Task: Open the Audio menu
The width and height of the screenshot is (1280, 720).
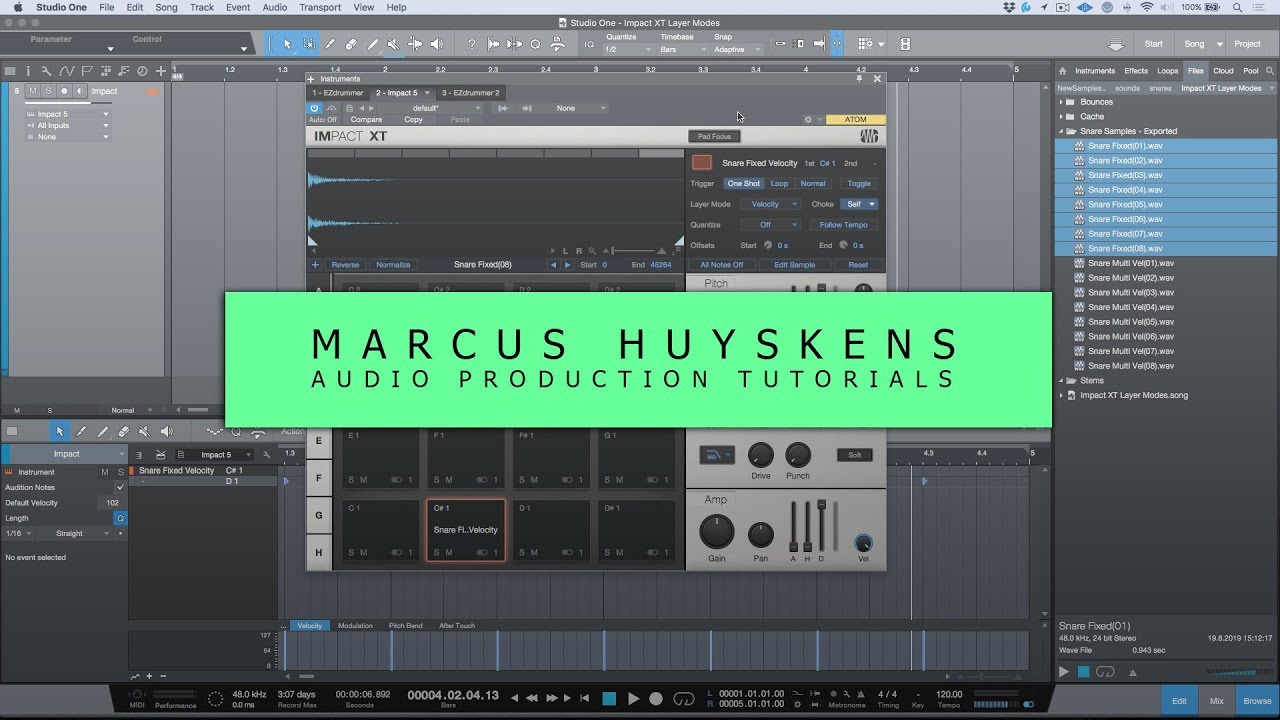Action: coord(275,7)
